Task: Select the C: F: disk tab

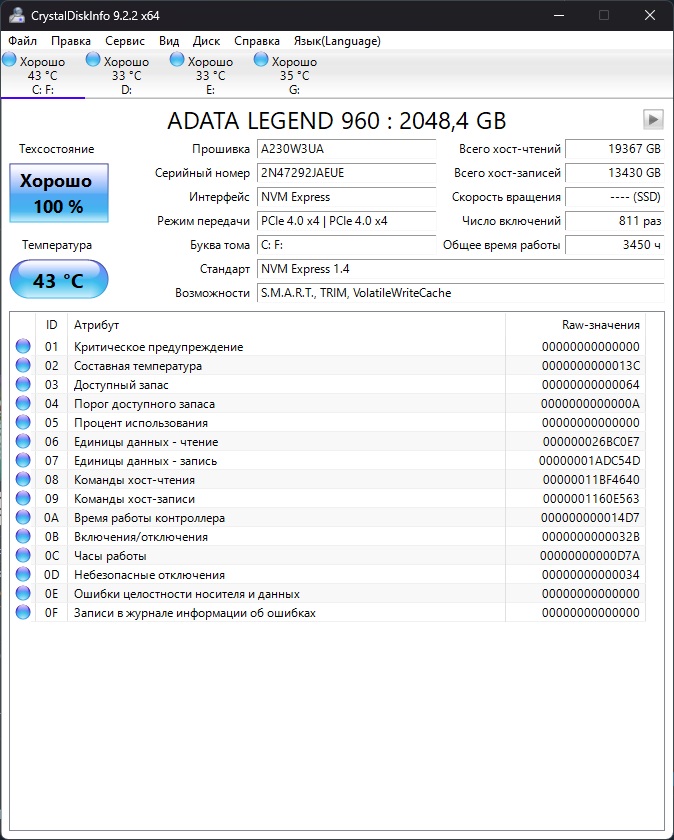Action: tap(43, 75)
